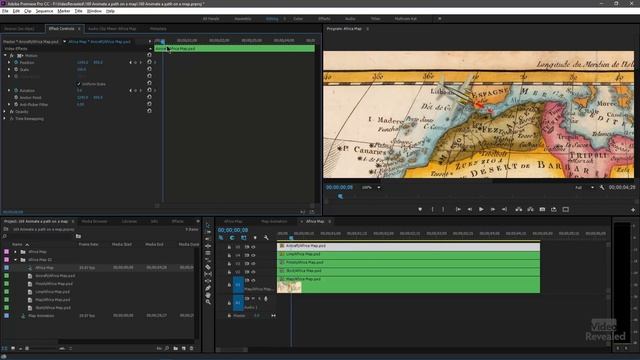The image size is (640, 360).
Task: Click New Item icon in Project panel
Action: 184,348
